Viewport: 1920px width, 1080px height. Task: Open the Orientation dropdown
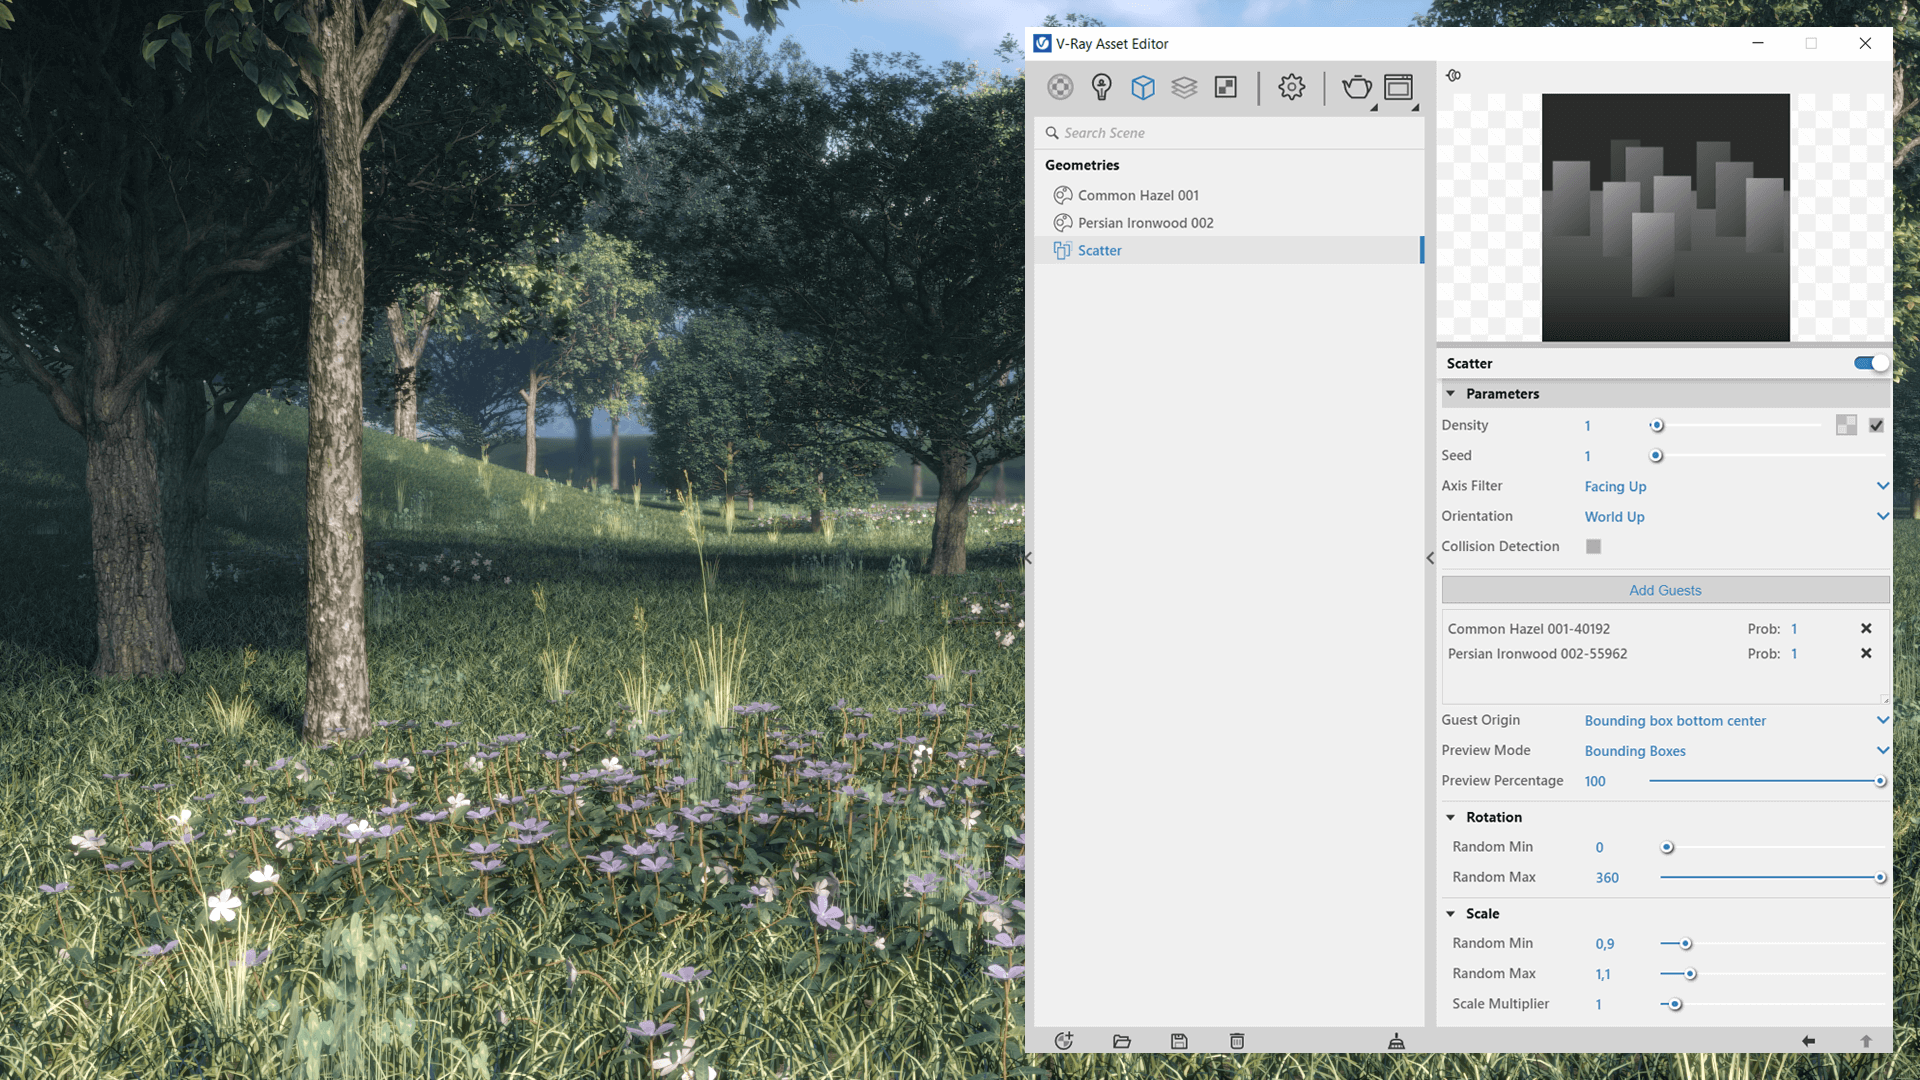(x=1736, y=516)
